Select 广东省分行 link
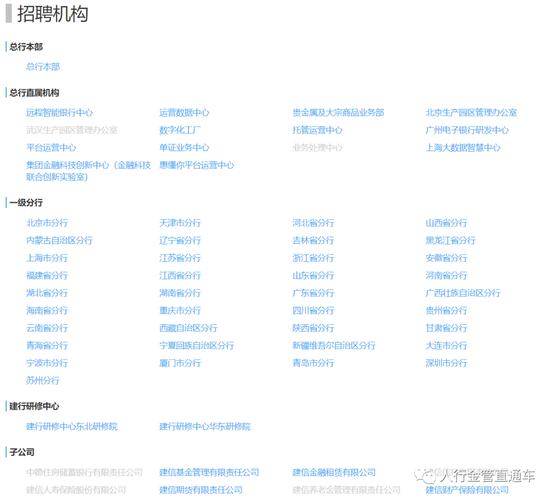 [x=313, y=293]
